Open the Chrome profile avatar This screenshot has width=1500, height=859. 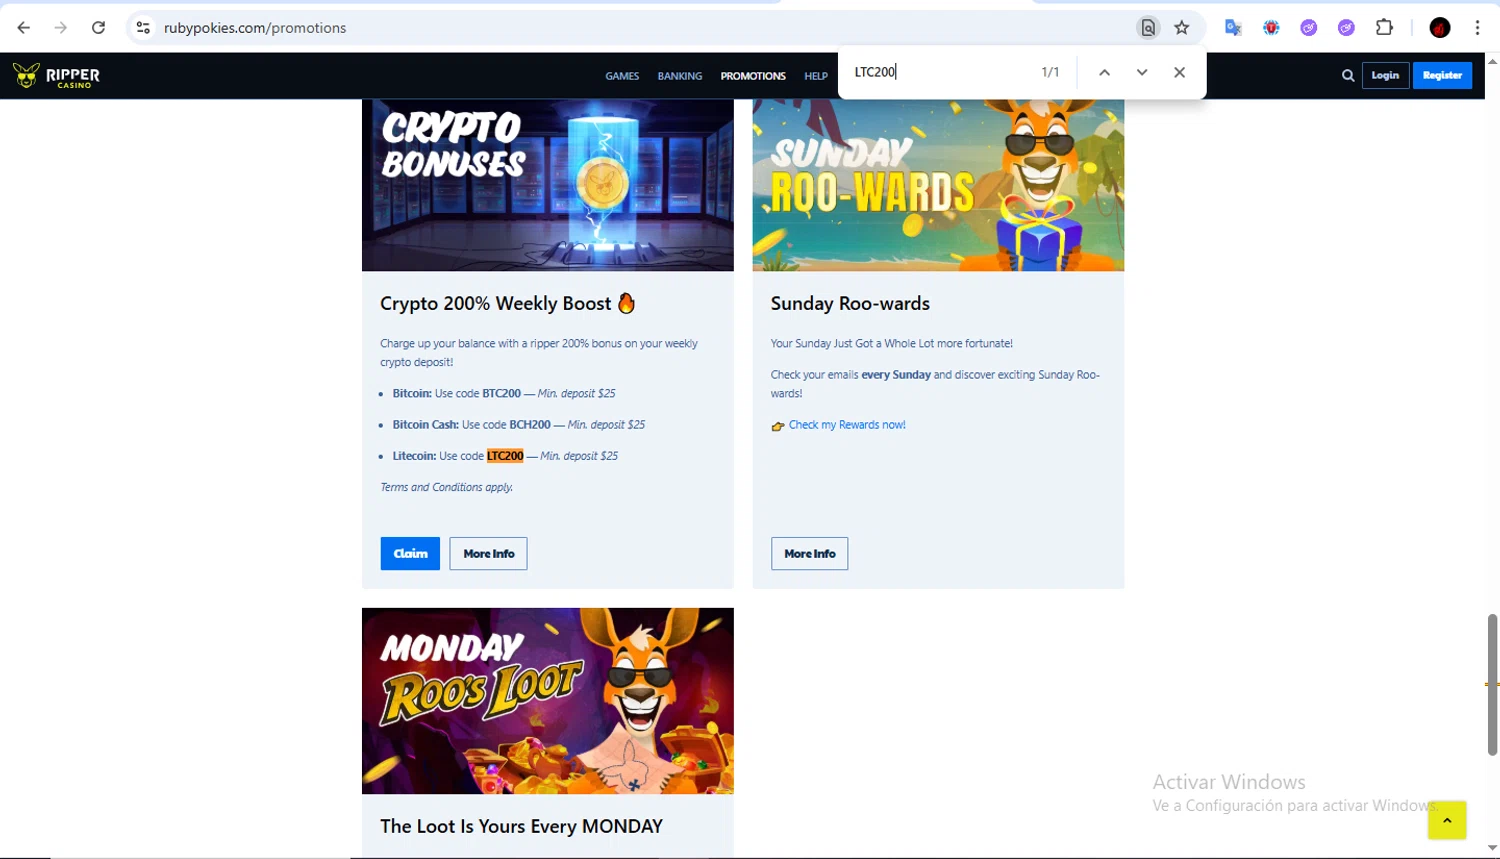(x=1440, y=28)
